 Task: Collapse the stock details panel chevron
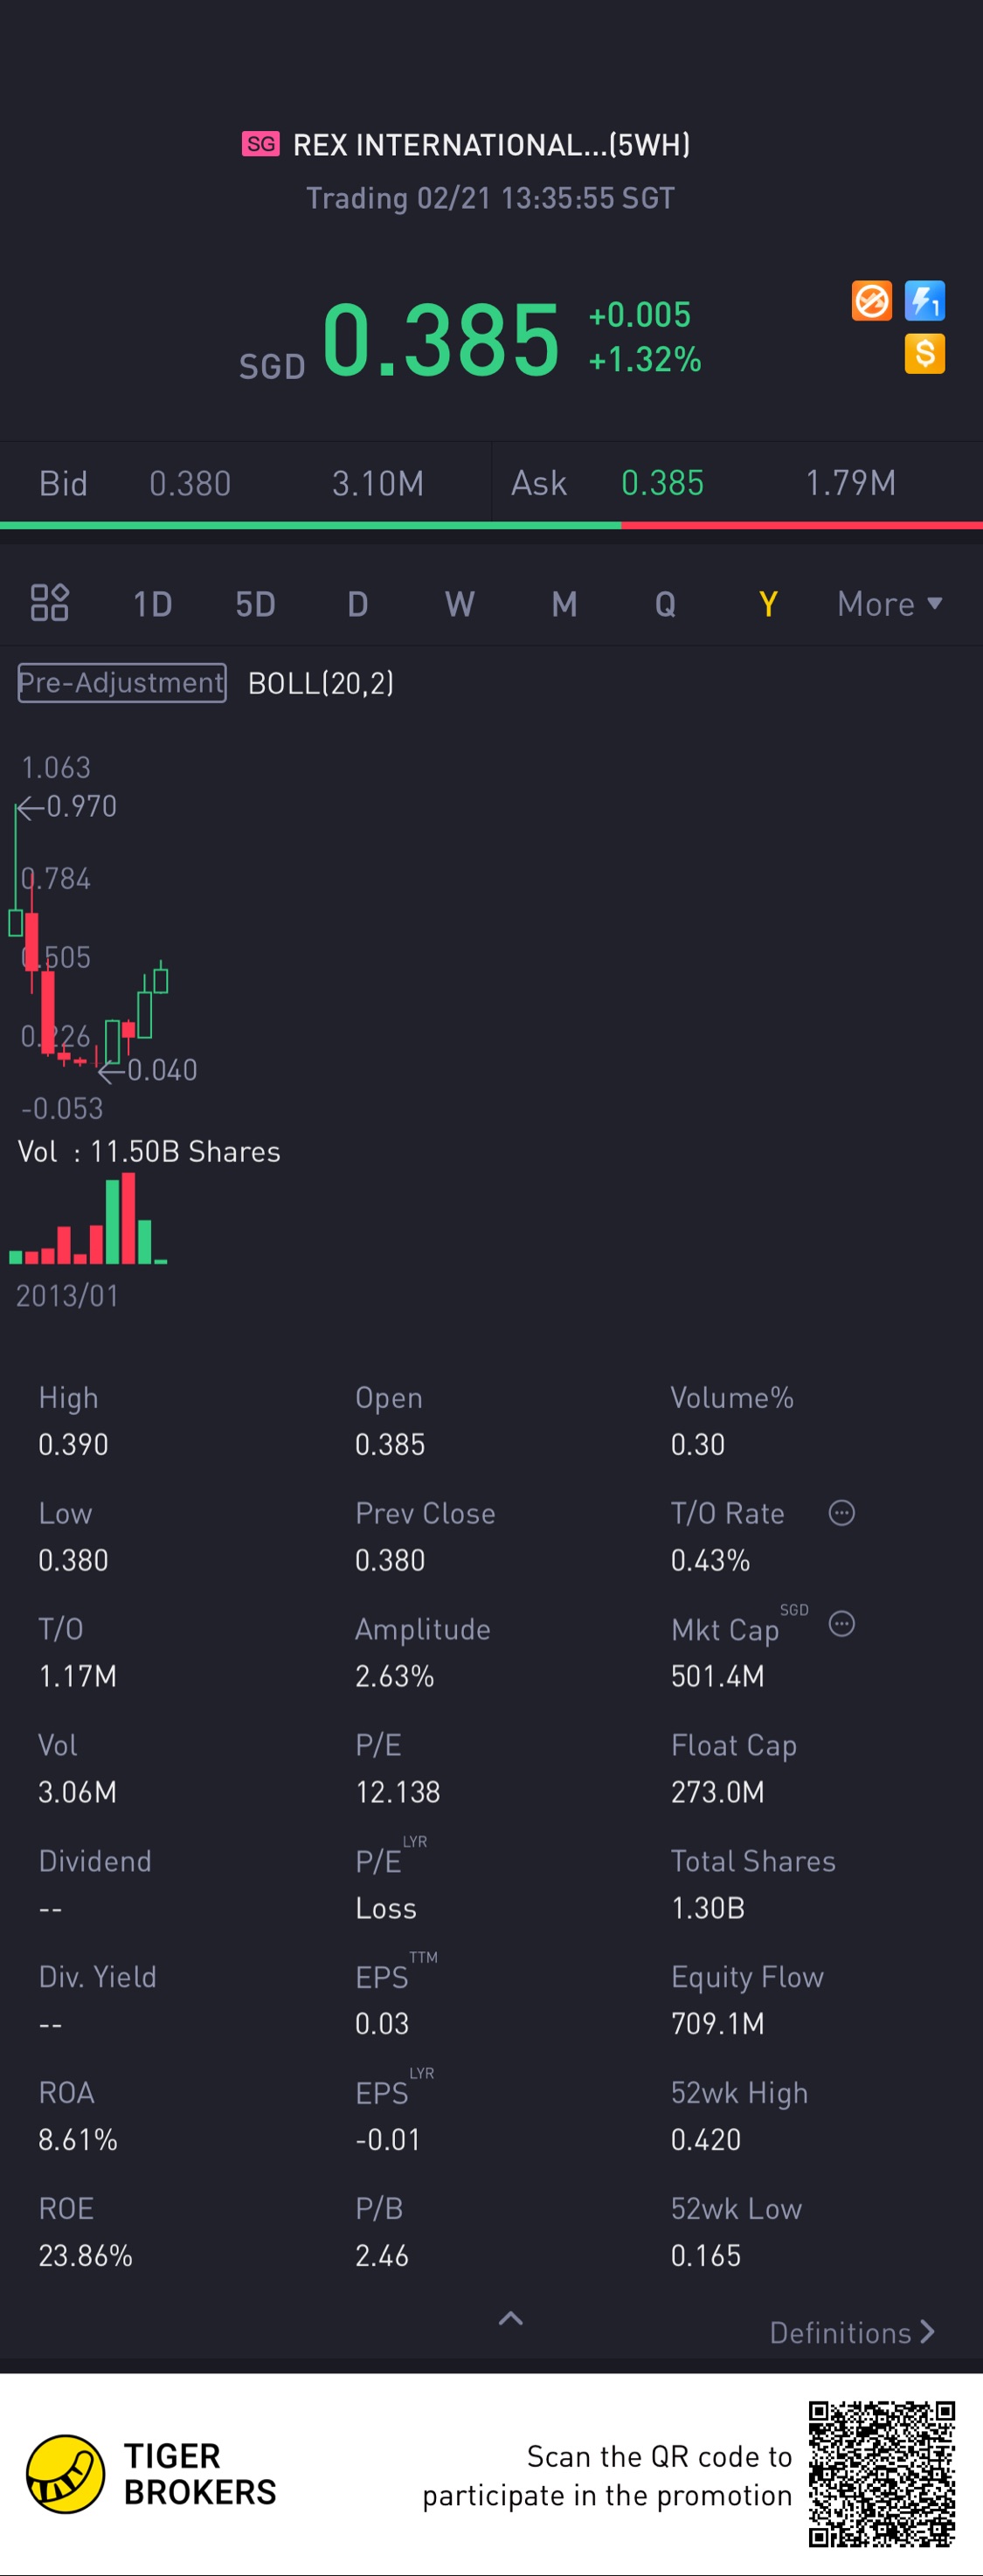coord(511,2319)
